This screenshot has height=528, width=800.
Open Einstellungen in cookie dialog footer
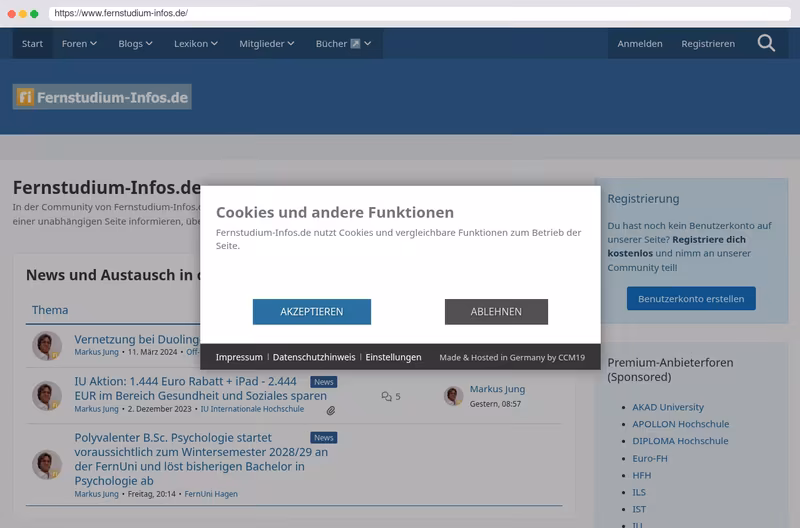pos(393,357)
